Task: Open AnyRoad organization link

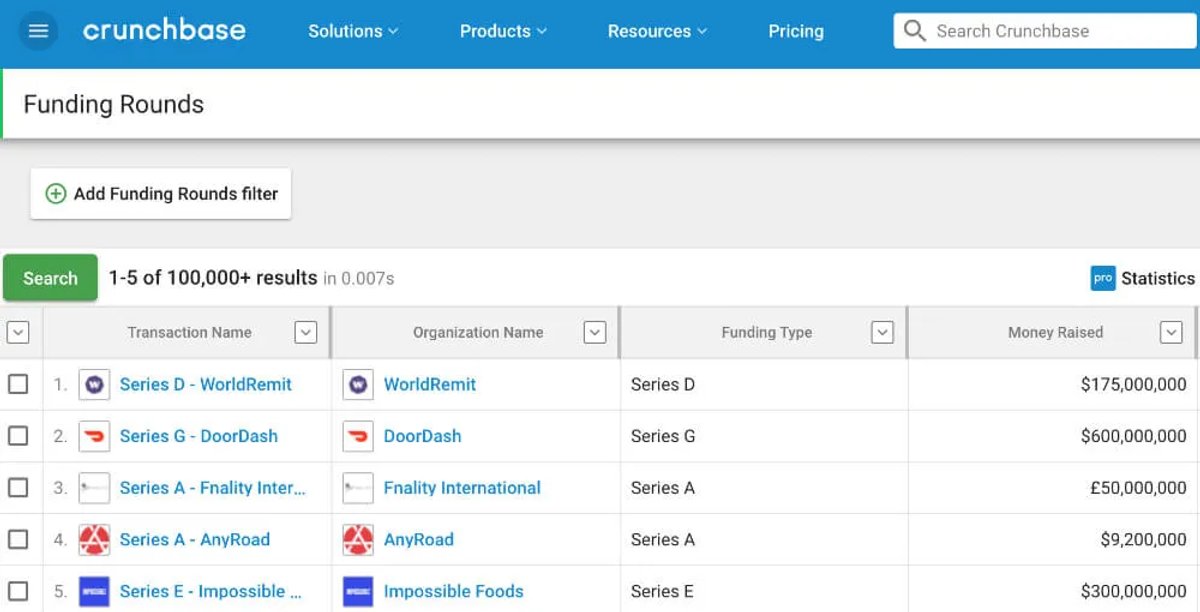Action: (419, 539)
